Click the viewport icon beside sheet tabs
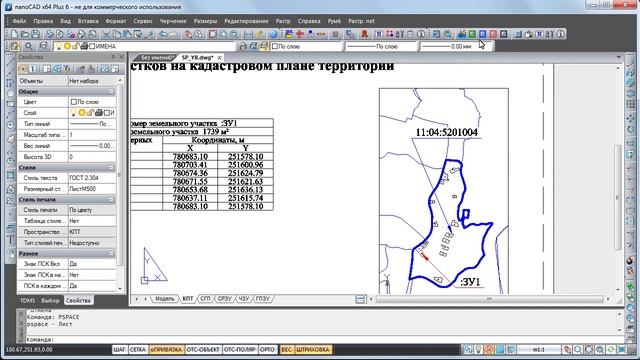640x360 pixels. coord(360,299)
